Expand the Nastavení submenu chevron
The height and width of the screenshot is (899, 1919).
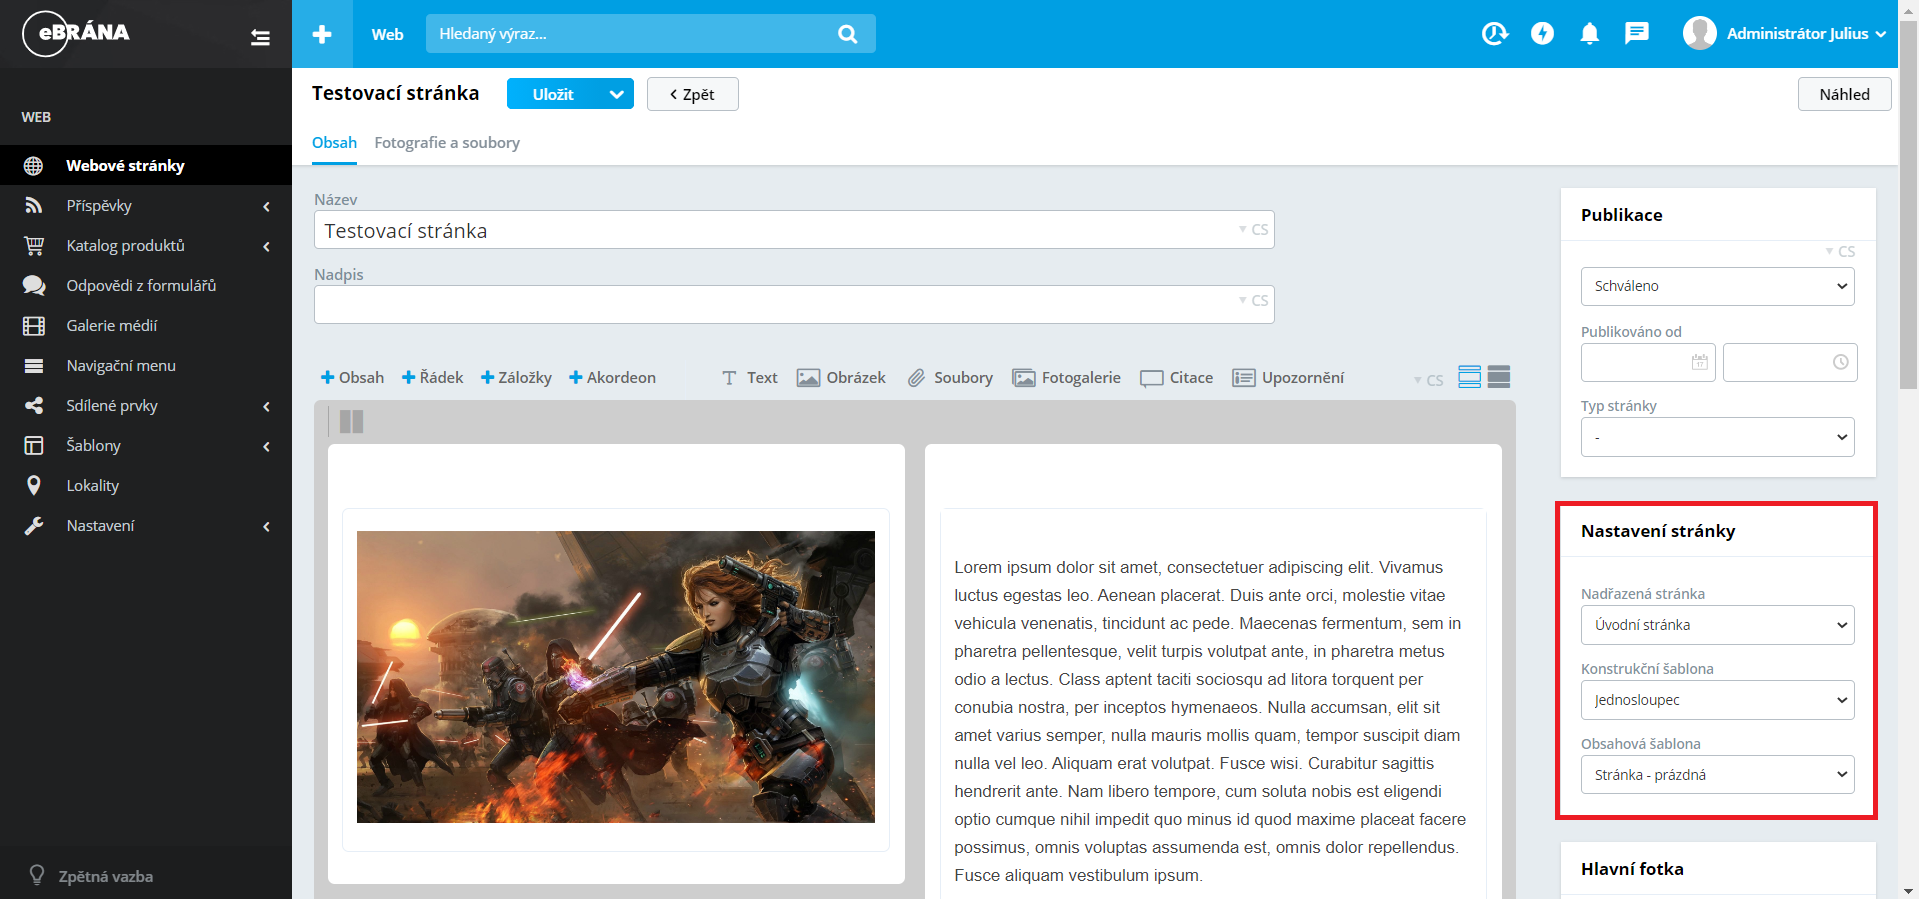click(x=266, y=526)
